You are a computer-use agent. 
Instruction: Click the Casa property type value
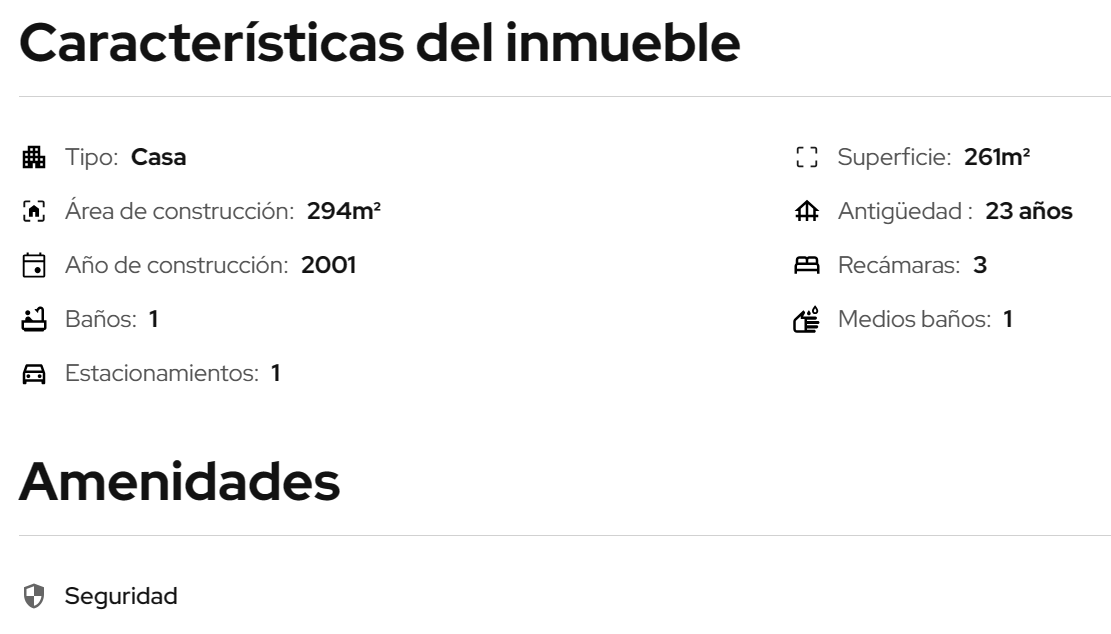tap(159, 157)
